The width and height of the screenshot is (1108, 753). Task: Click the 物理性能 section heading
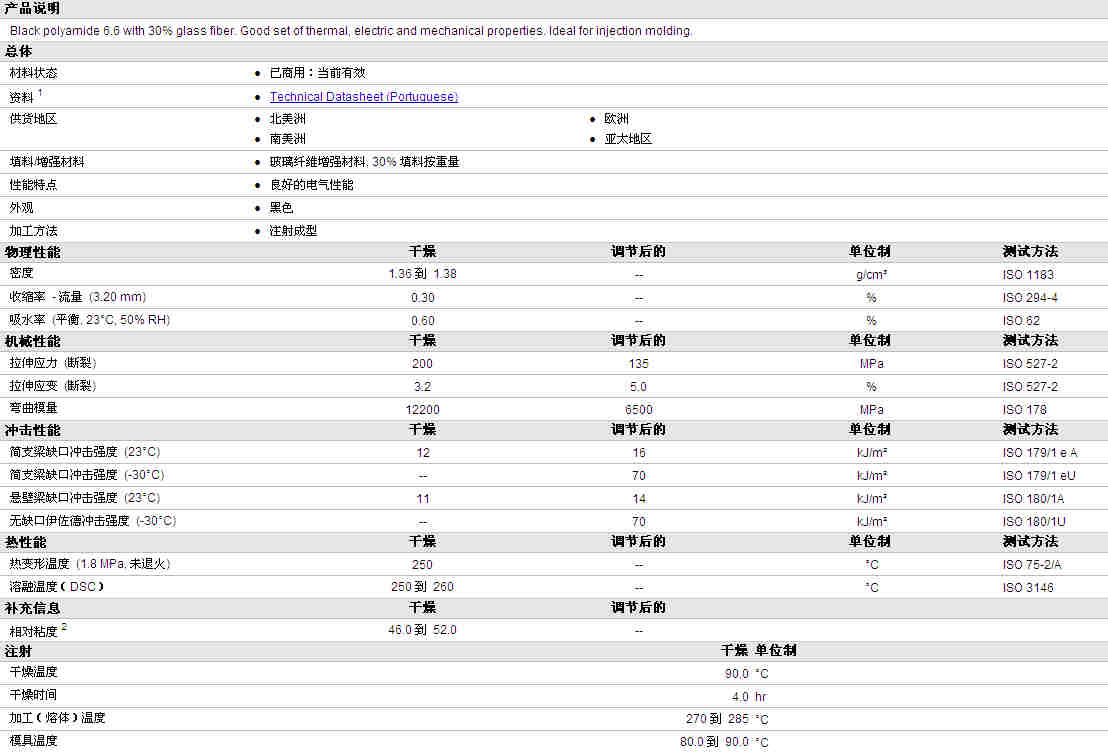[x=32, y=252]
